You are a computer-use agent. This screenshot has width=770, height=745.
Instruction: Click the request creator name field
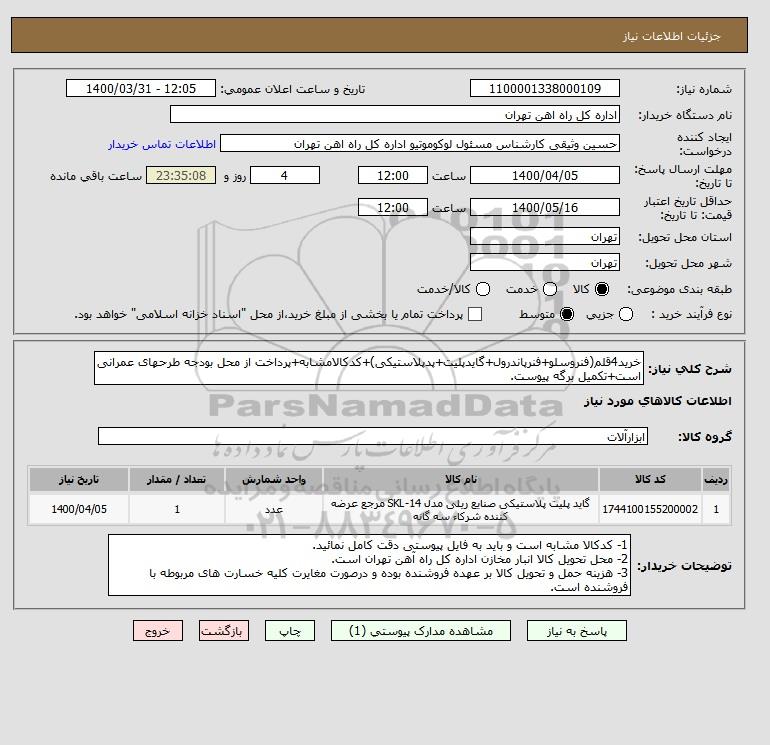pyautogui.click(x=420, y=144)
